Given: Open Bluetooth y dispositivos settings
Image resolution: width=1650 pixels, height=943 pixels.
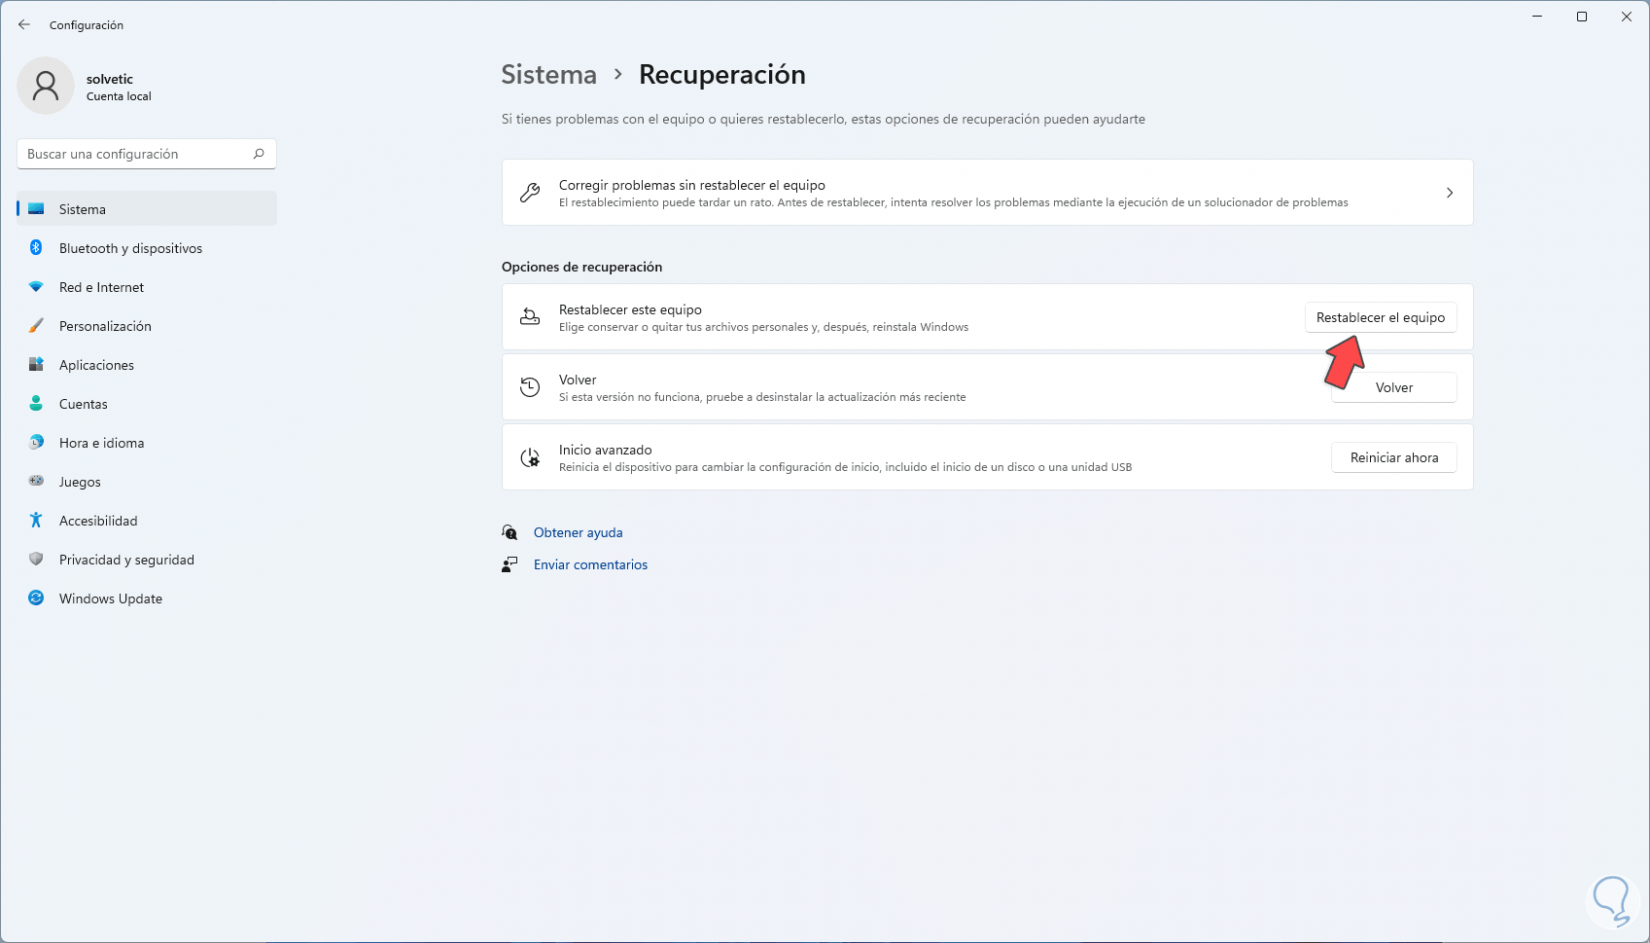Looking at the screenshot, I should coord(130,248).
